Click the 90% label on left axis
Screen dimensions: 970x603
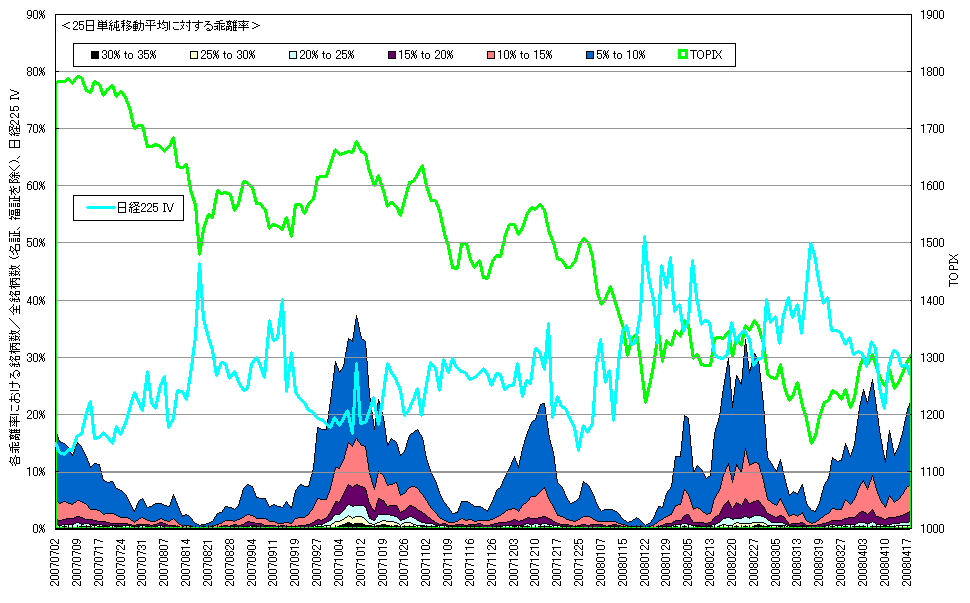click(x=36, y=15)
